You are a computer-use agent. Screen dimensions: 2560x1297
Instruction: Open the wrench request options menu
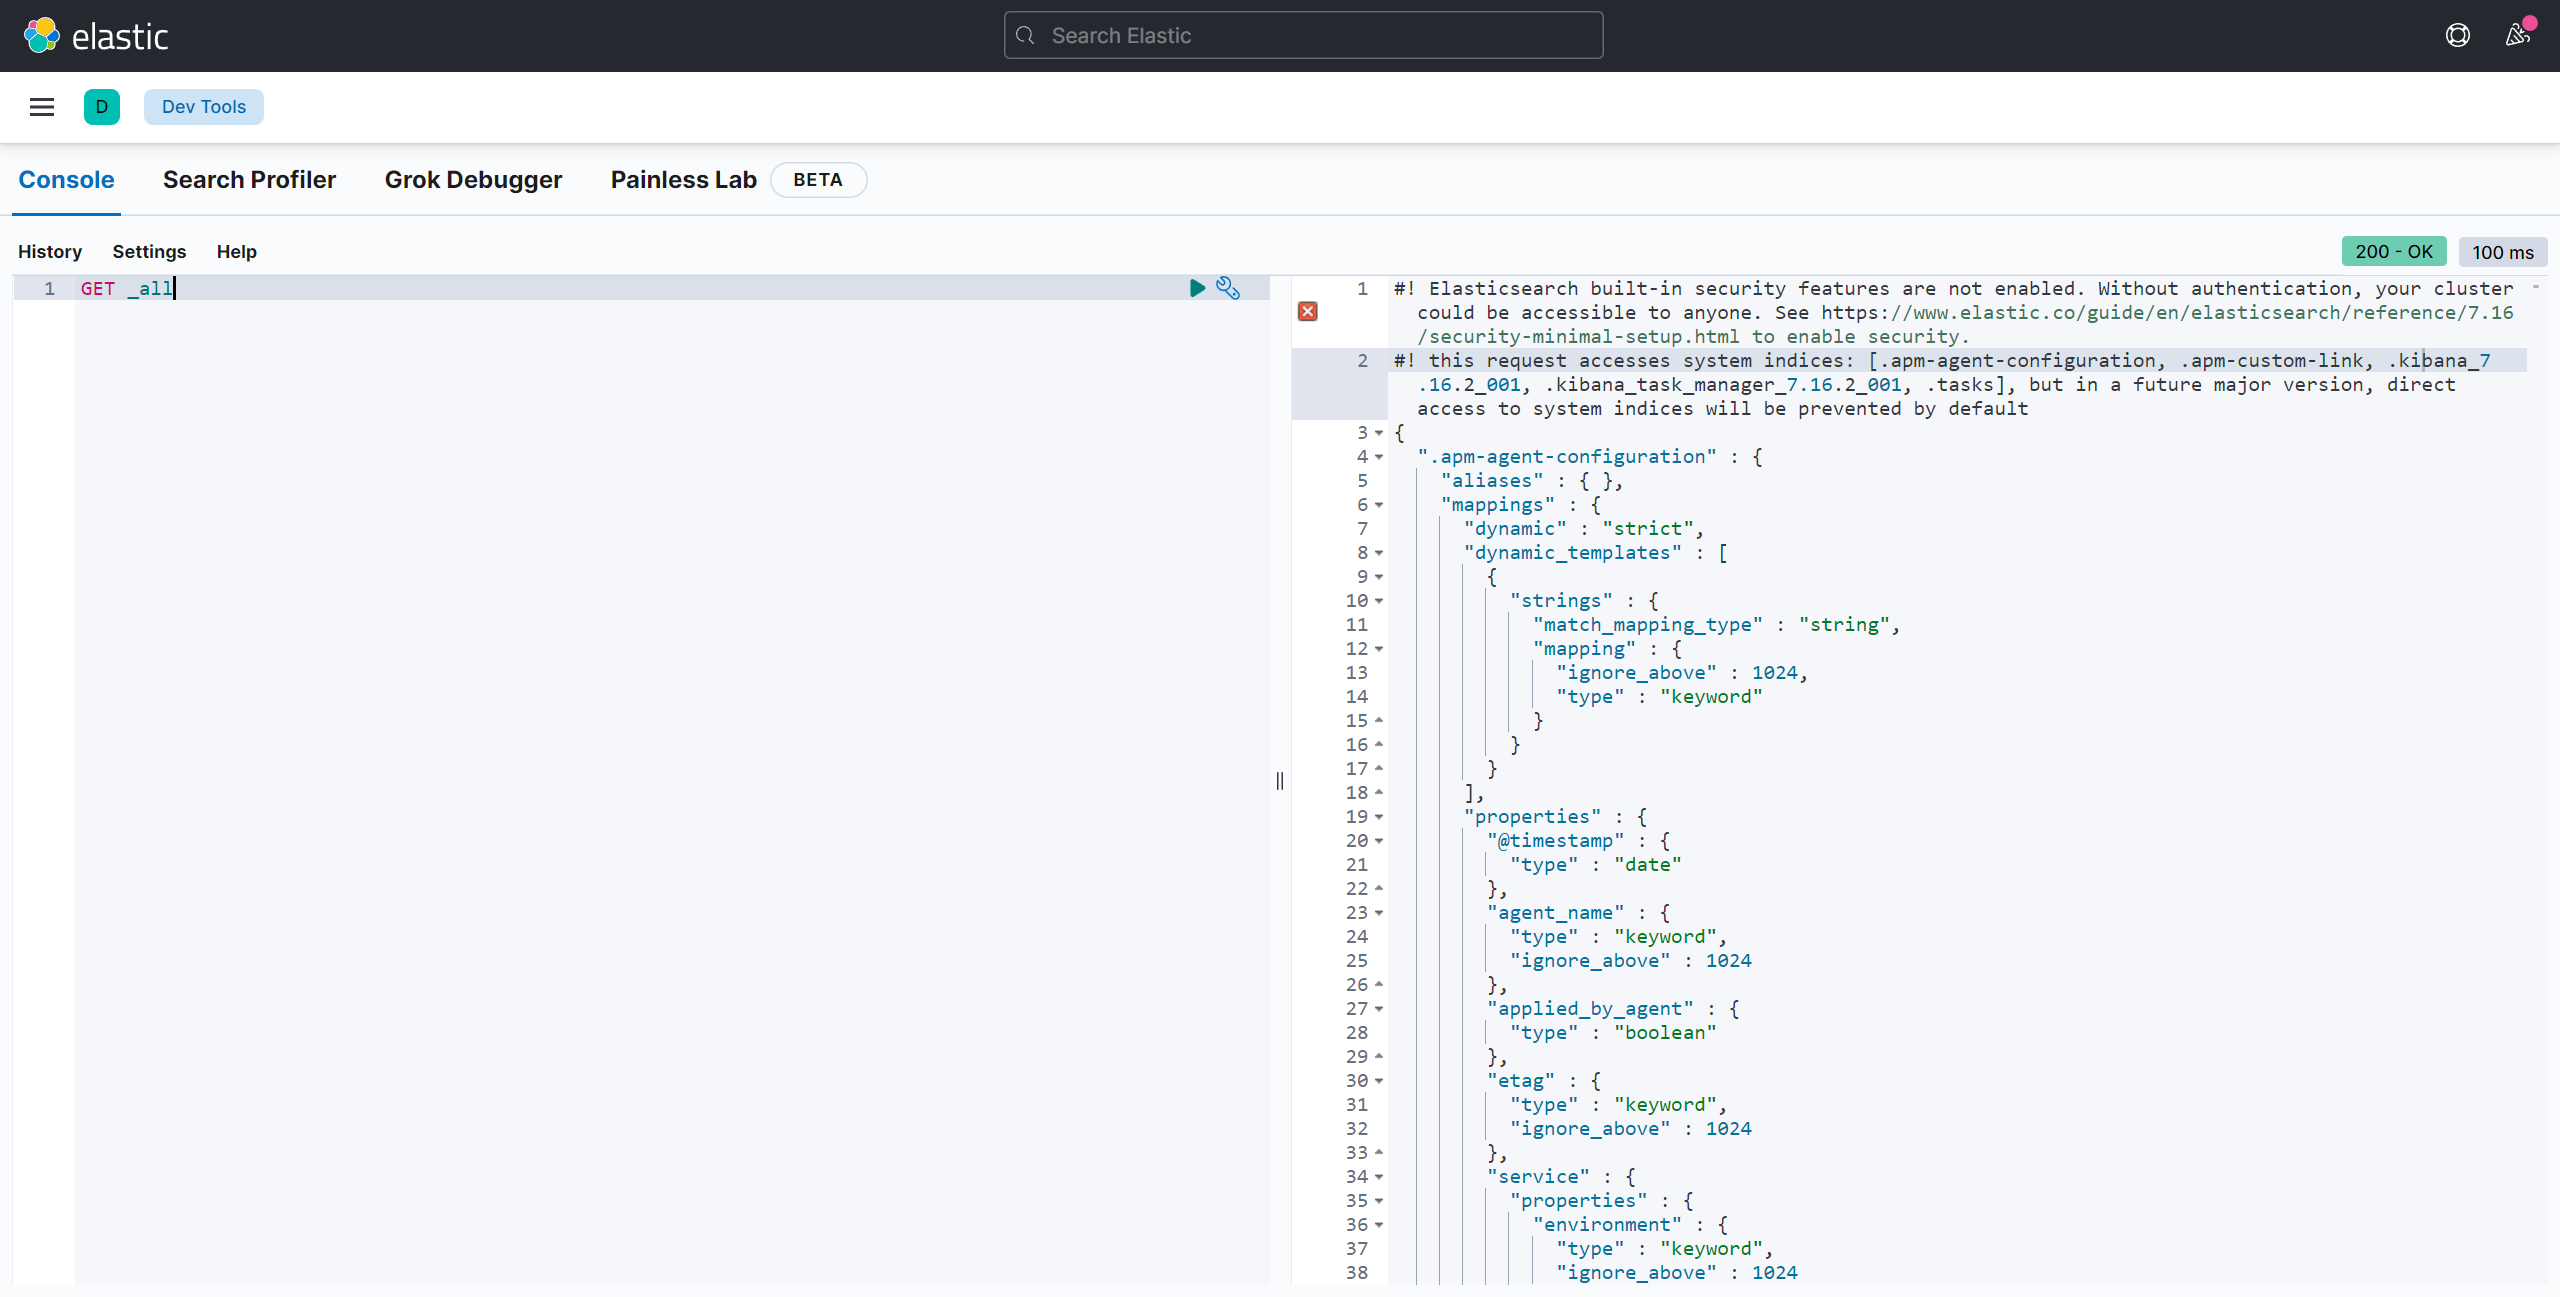1228,288
